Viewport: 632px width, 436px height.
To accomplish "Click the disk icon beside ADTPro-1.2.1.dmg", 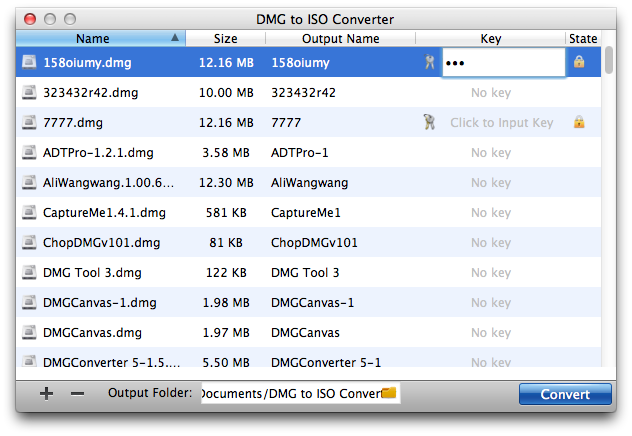I will pos(29,153).
